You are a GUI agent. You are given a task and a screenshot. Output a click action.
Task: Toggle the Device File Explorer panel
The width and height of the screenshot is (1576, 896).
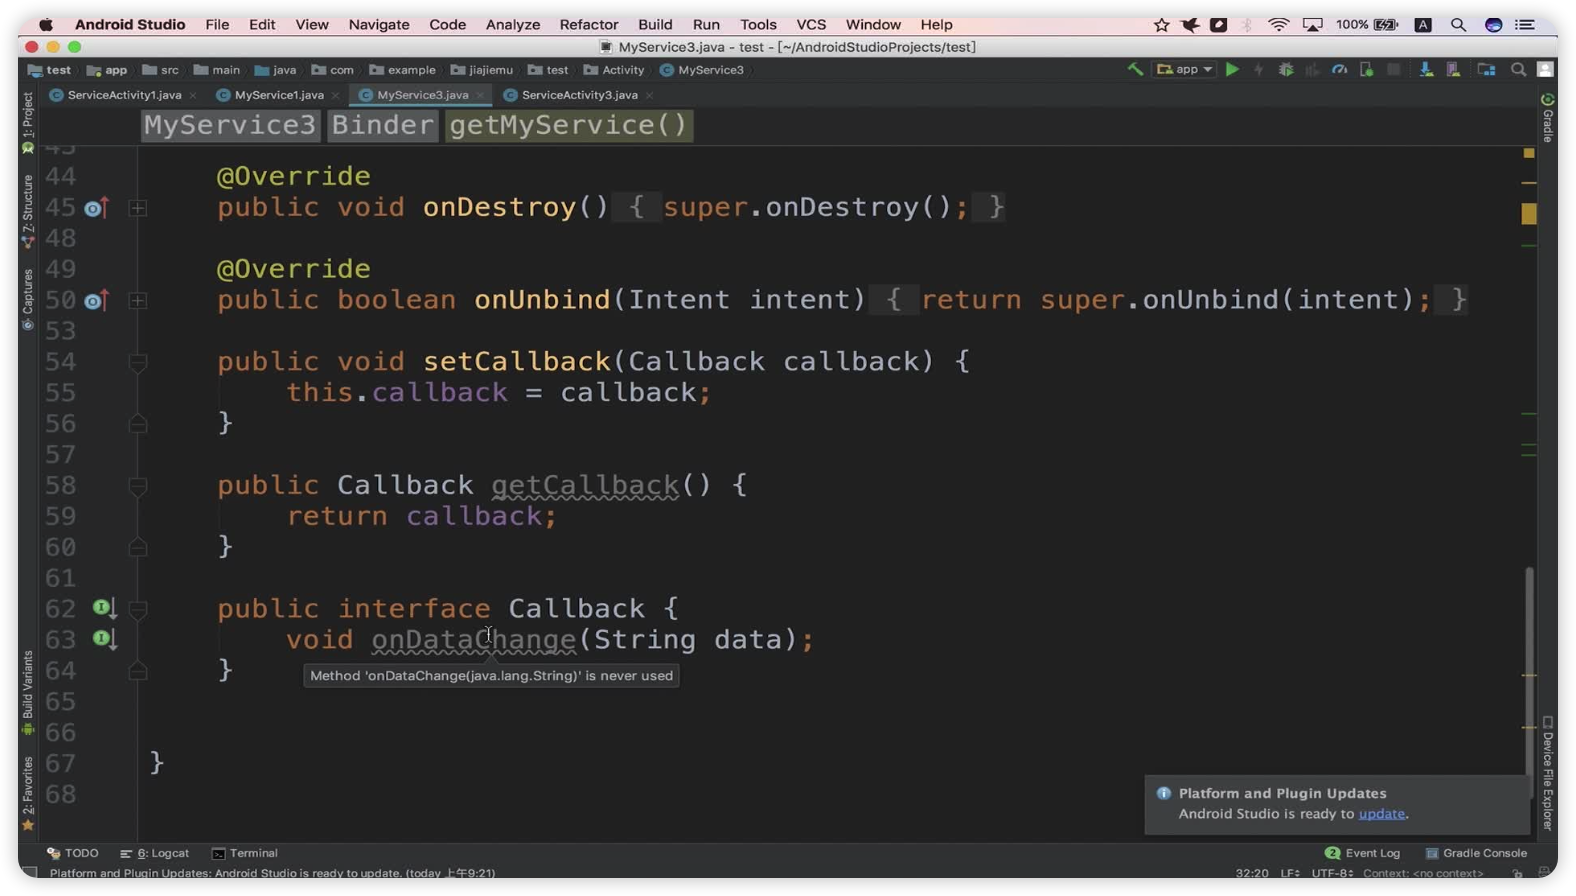coord(1547,772)
